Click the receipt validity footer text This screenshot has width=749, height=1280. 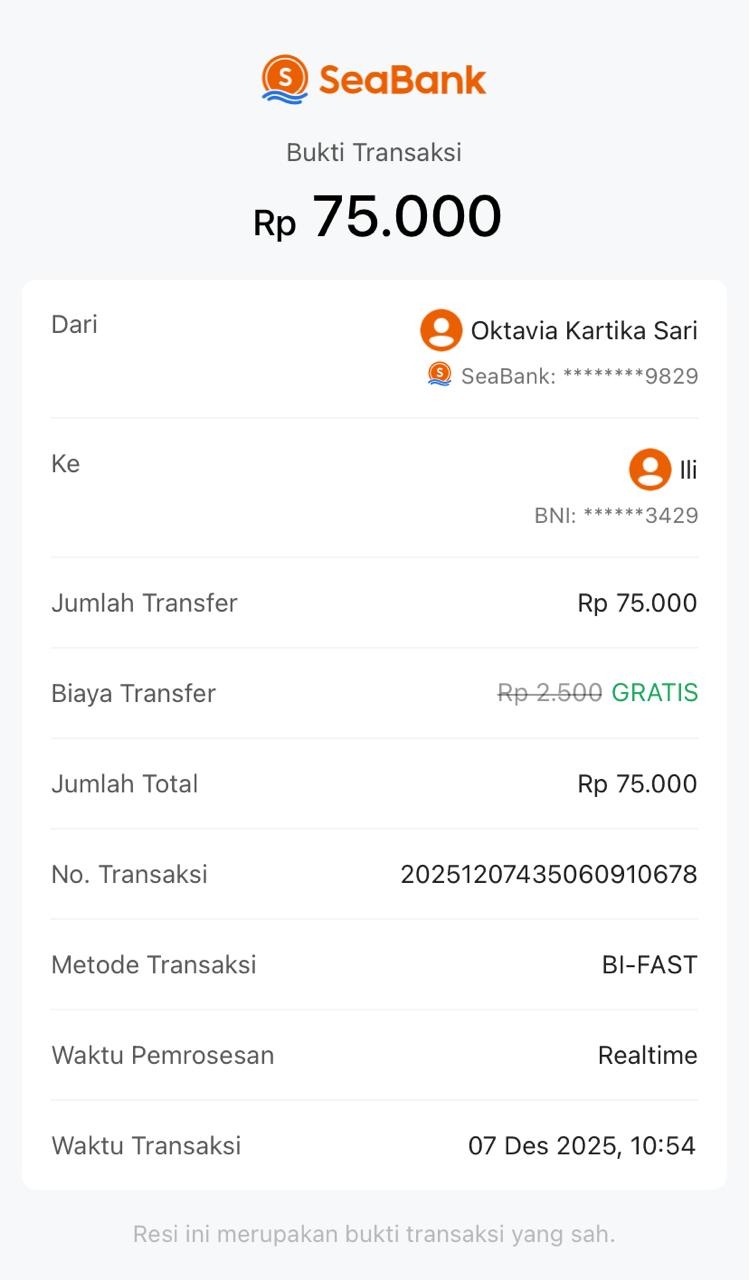coord(374,1234)
